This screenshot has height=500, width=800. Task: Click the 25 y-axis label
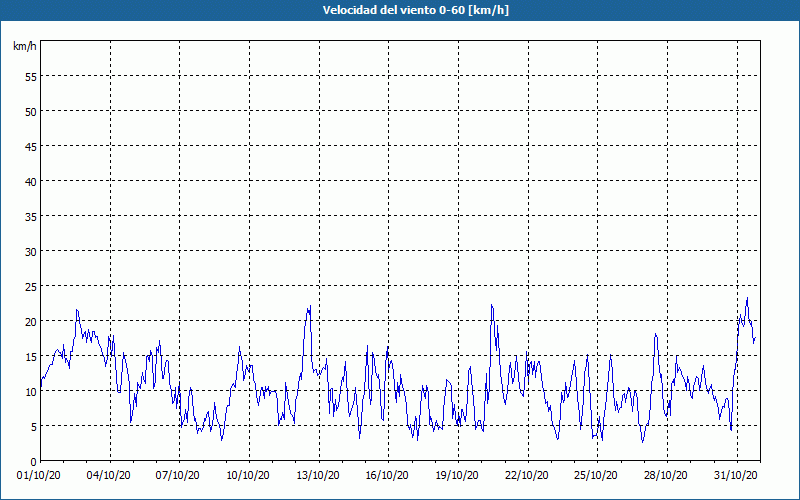[x=31, y=286]
